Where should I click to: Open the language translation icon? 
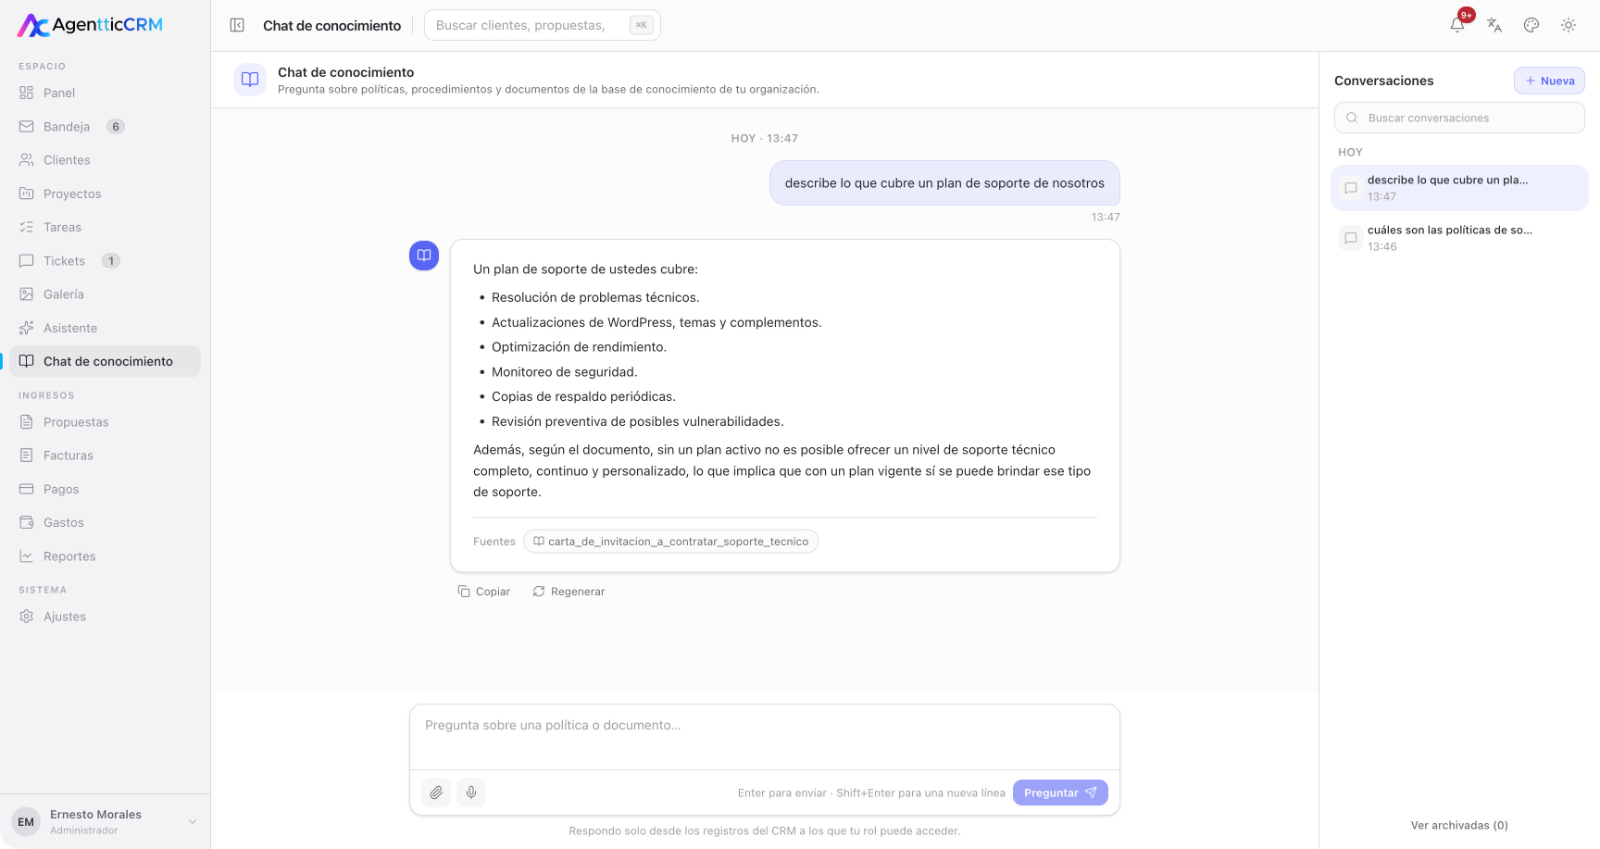[x=1494, y=25]
